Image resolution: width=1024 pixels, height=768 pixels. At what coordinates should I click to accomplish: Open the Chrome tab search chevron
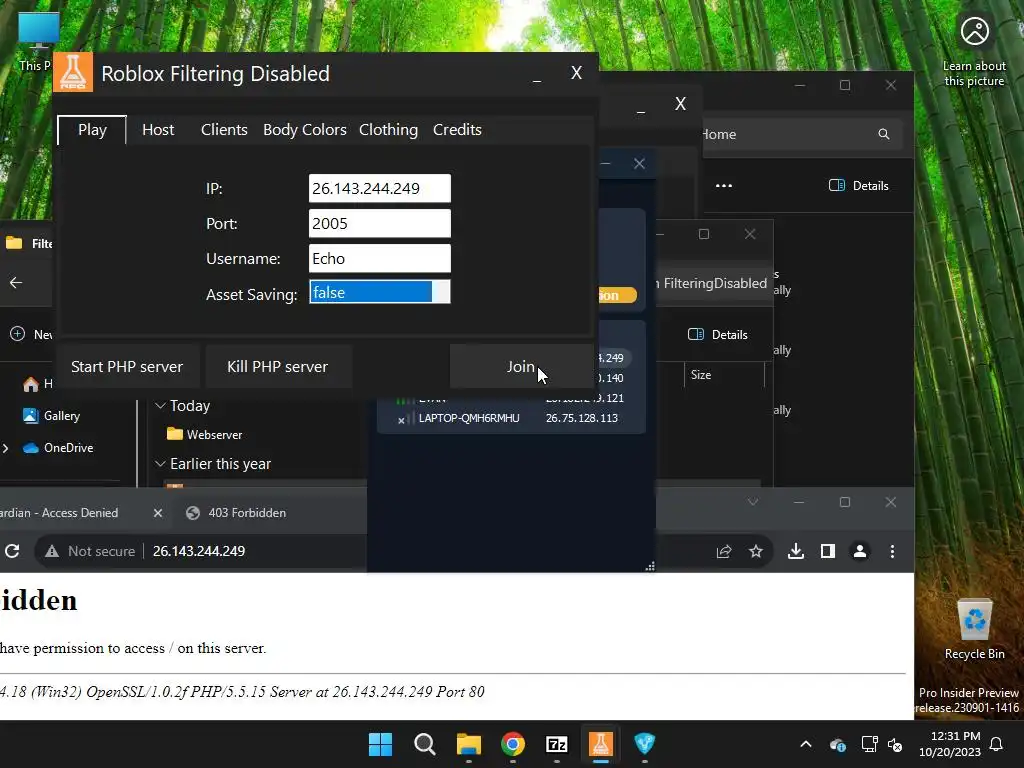pyautogui.click(x=753, y=502)
